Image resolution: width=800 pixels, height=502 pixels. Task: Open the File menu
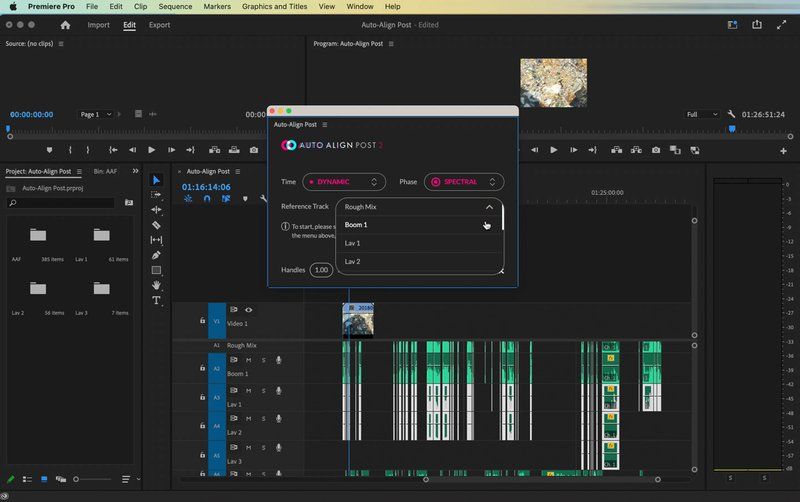click(x=92, y=7)
